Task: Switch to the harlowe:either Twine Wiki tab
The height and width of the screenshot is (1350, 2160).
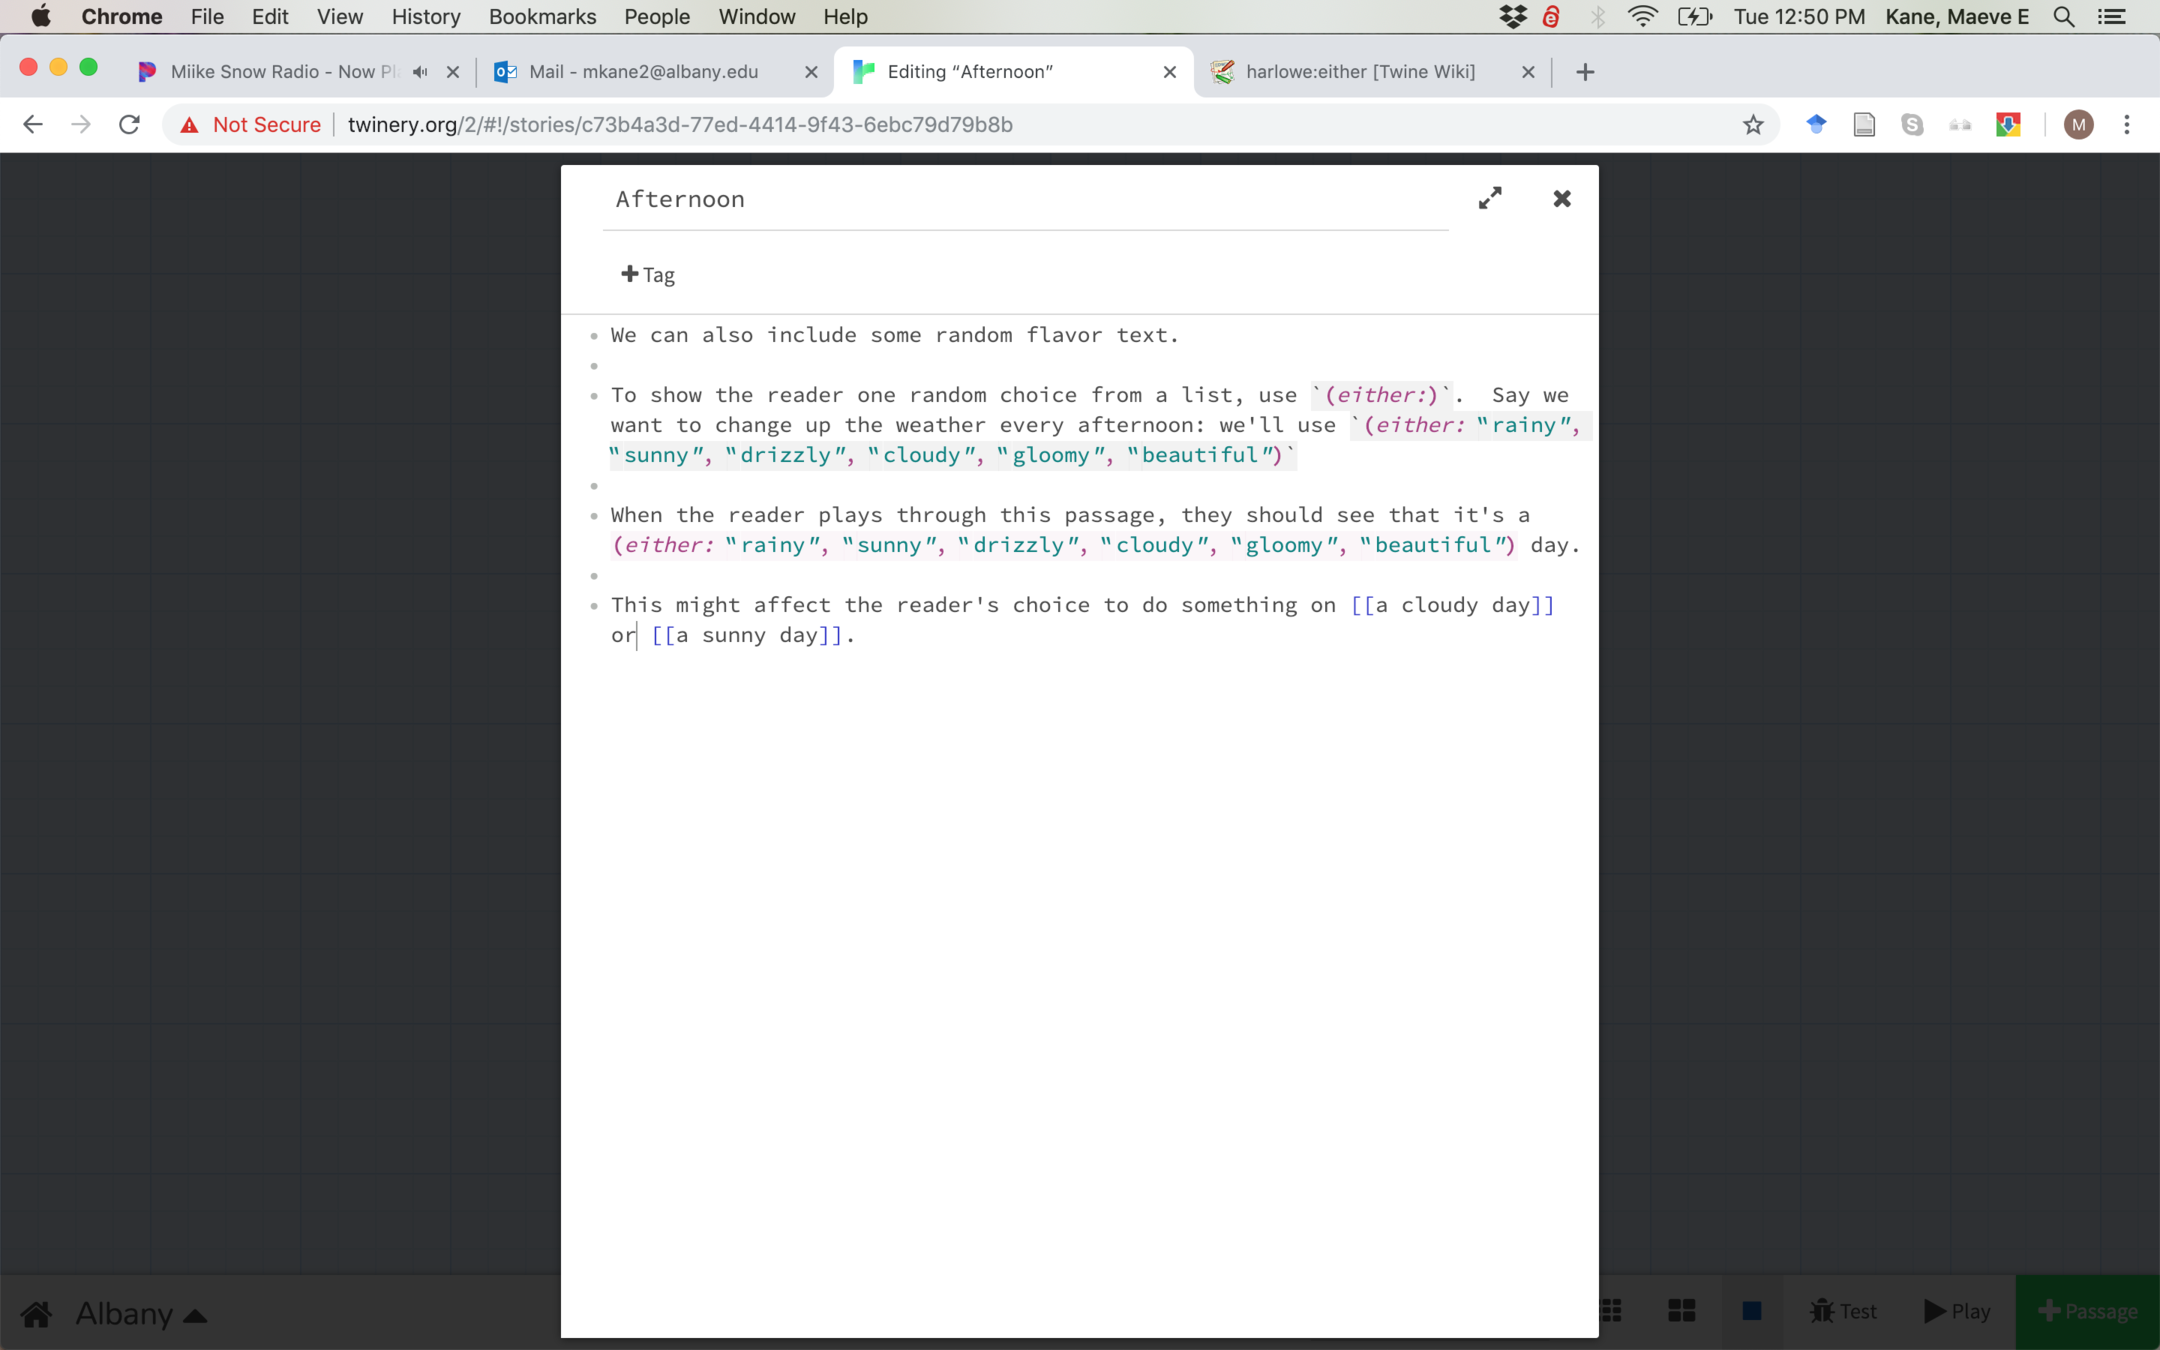Action: pyautogui.click(x=1360, y=72)
